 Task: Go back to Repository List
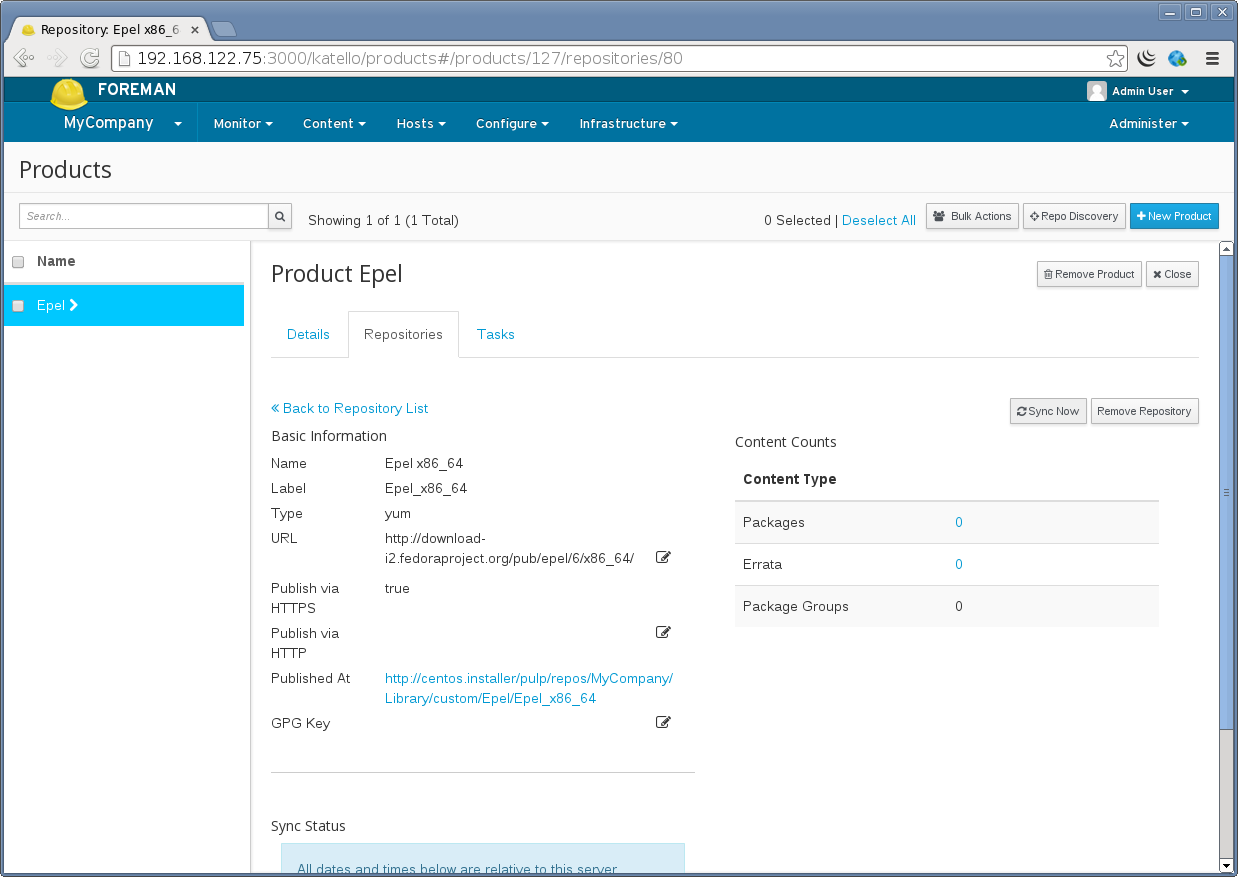(x=350, y=408)
